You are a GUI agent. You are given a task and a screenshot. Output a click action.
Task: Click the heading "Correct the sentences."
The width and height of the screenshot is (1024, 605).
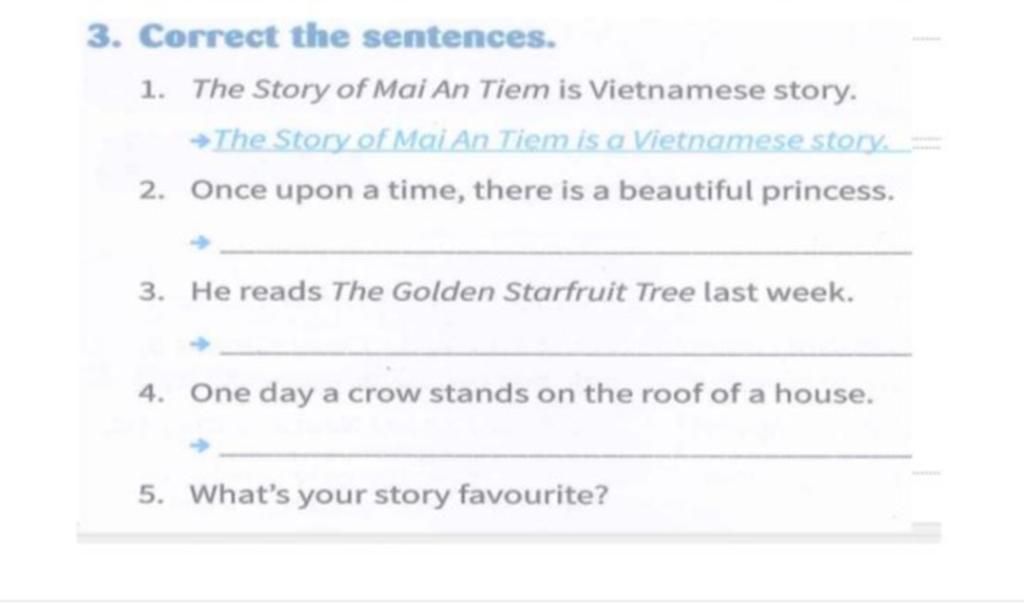345,37
